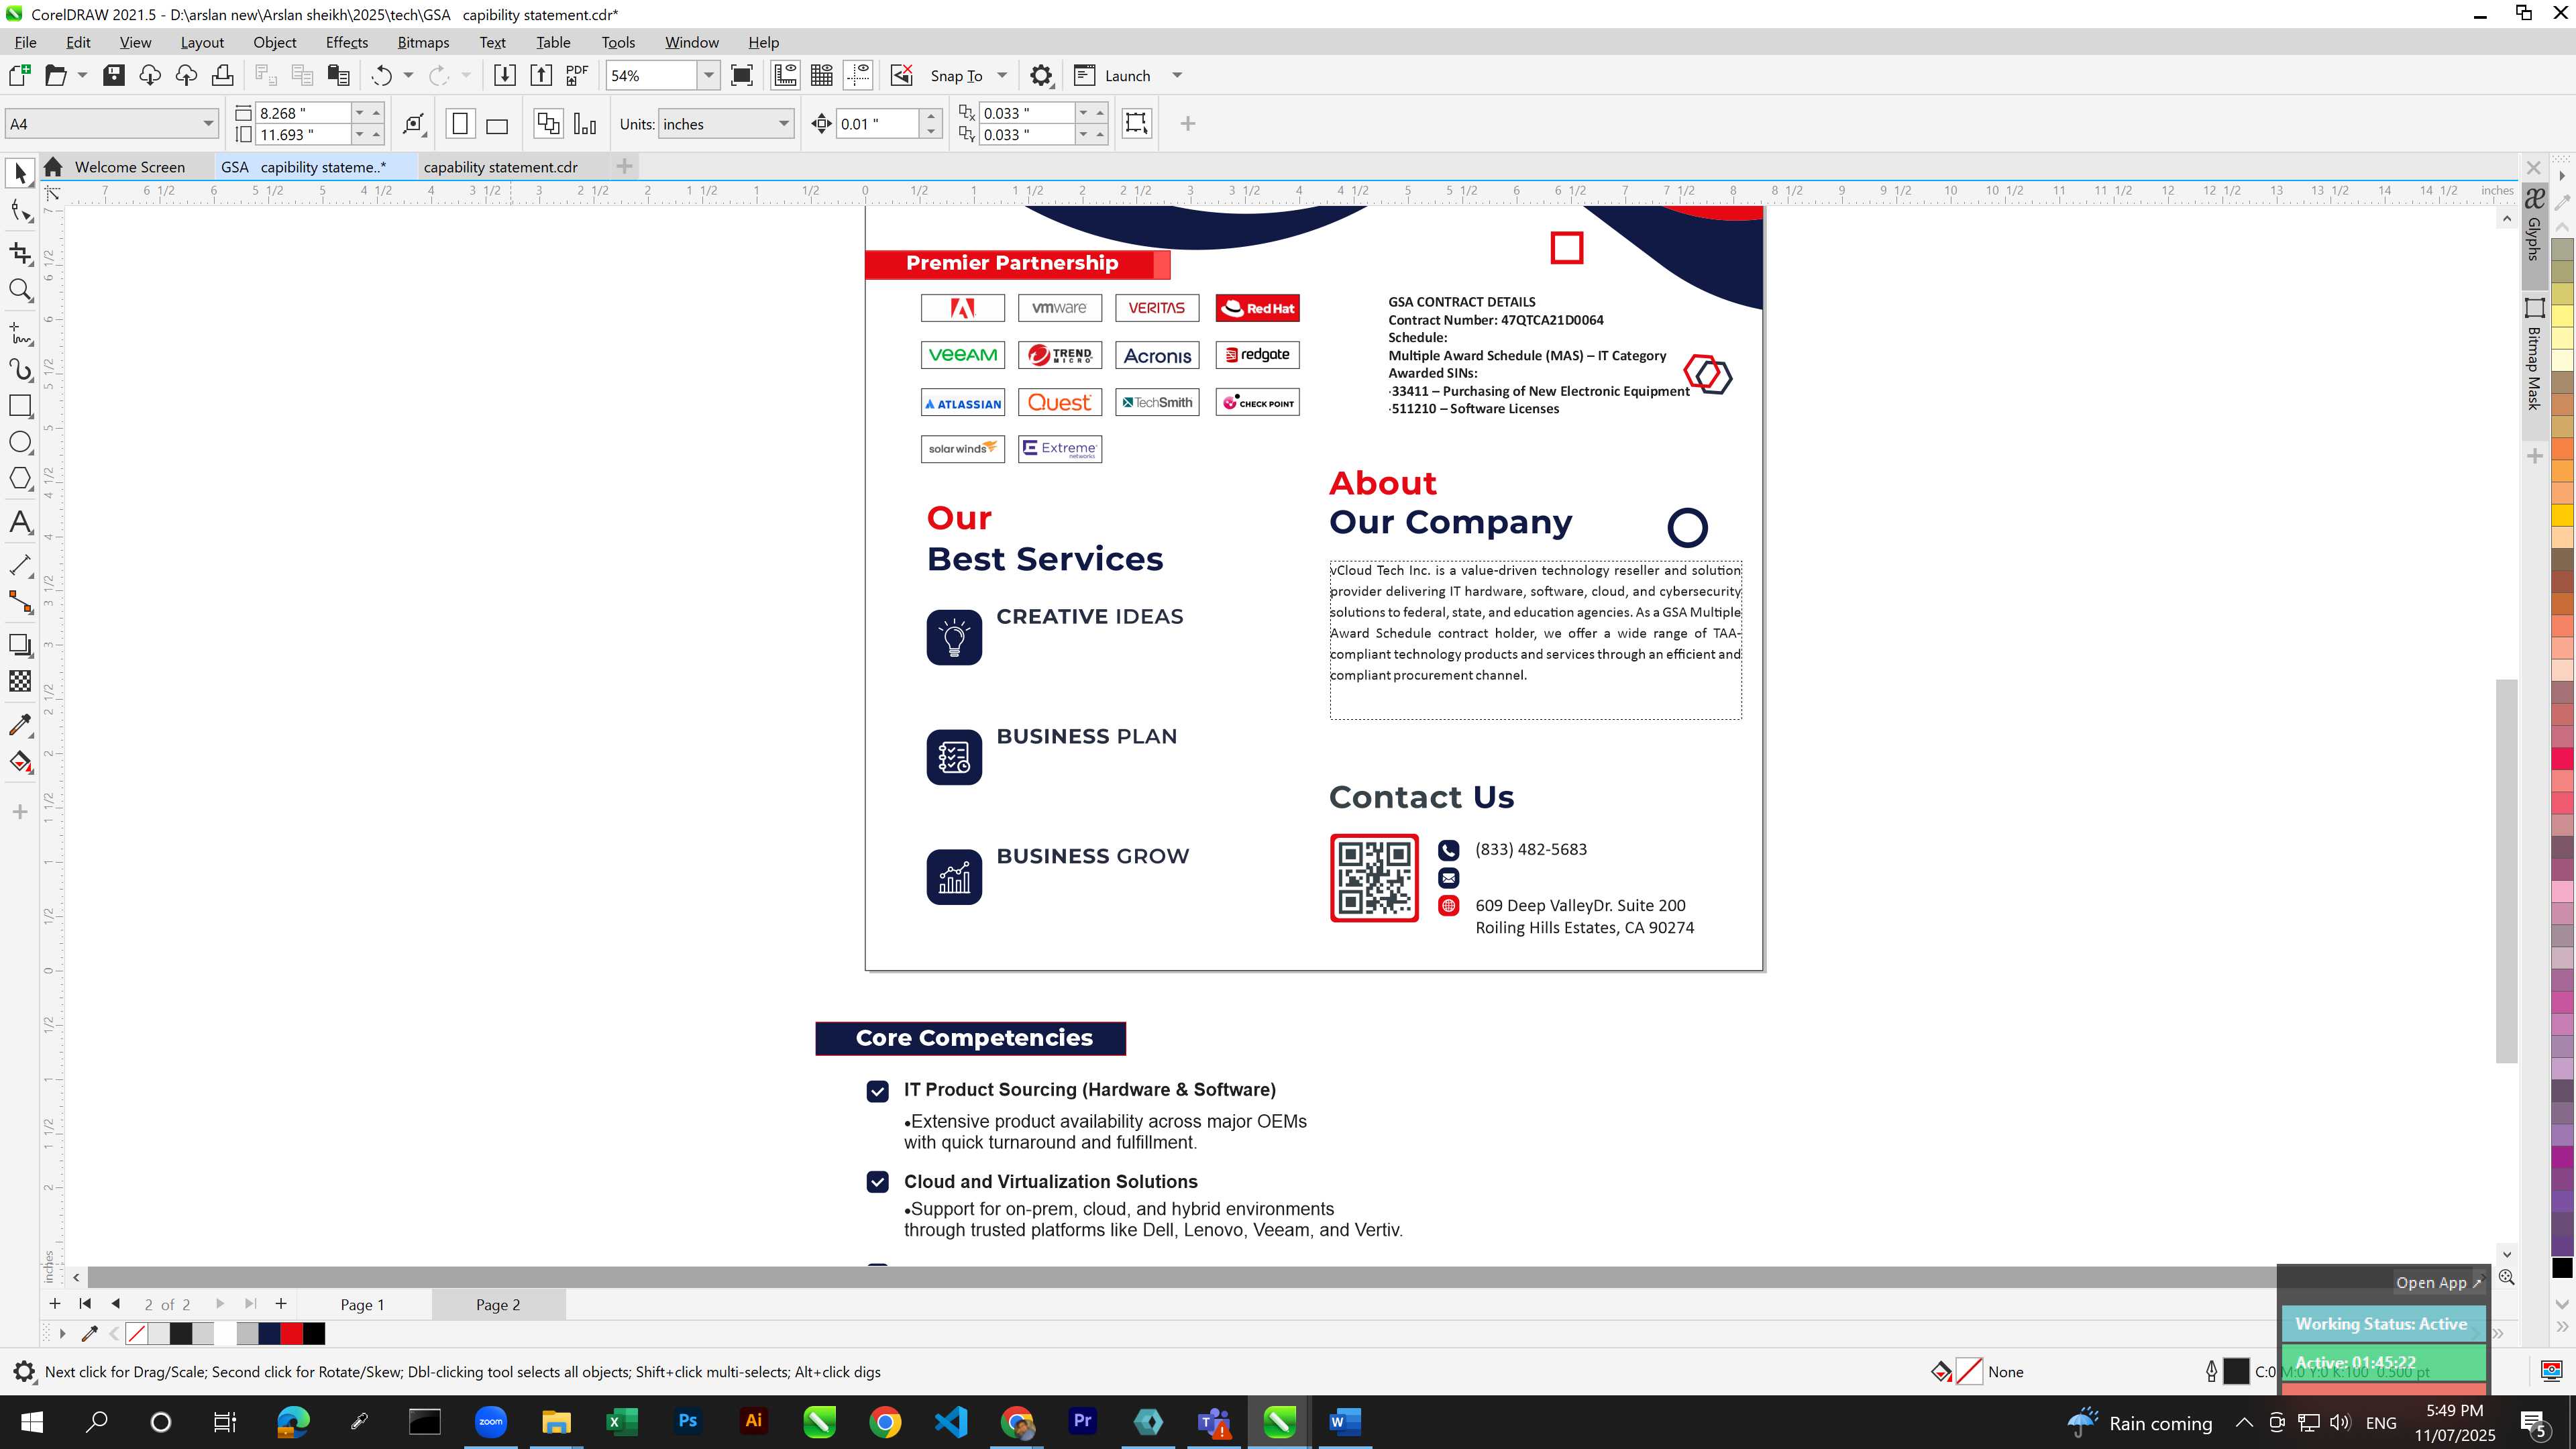Viewport: 2576px width, 1449px height.
Task: Click the Export icon
Action: click(x=541, y=75)
